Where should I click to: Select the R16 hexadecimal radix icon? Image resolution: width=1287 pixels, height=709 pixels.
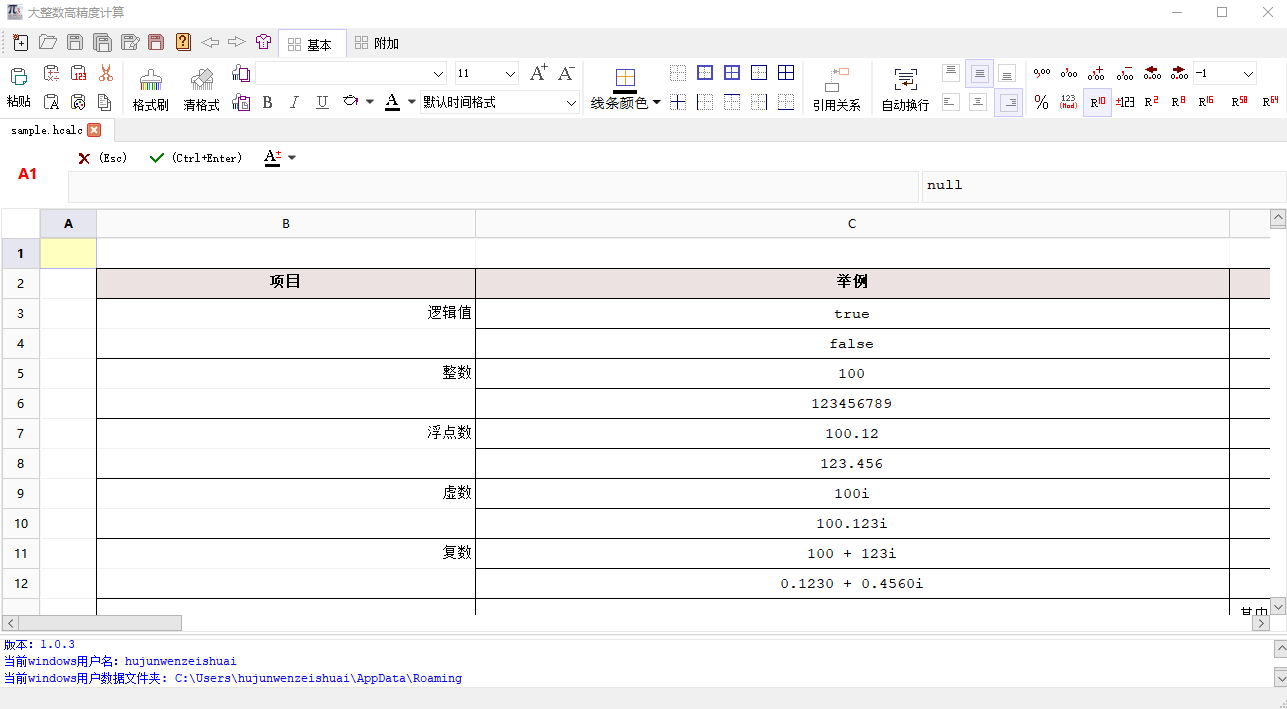pyautogui.click(x=1207, y=102)
